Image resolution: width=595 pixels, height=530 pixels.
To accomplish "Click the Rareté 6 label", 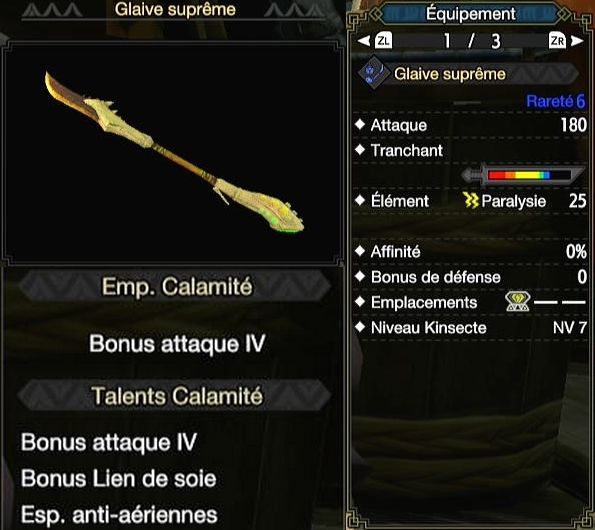I will 556,101.
